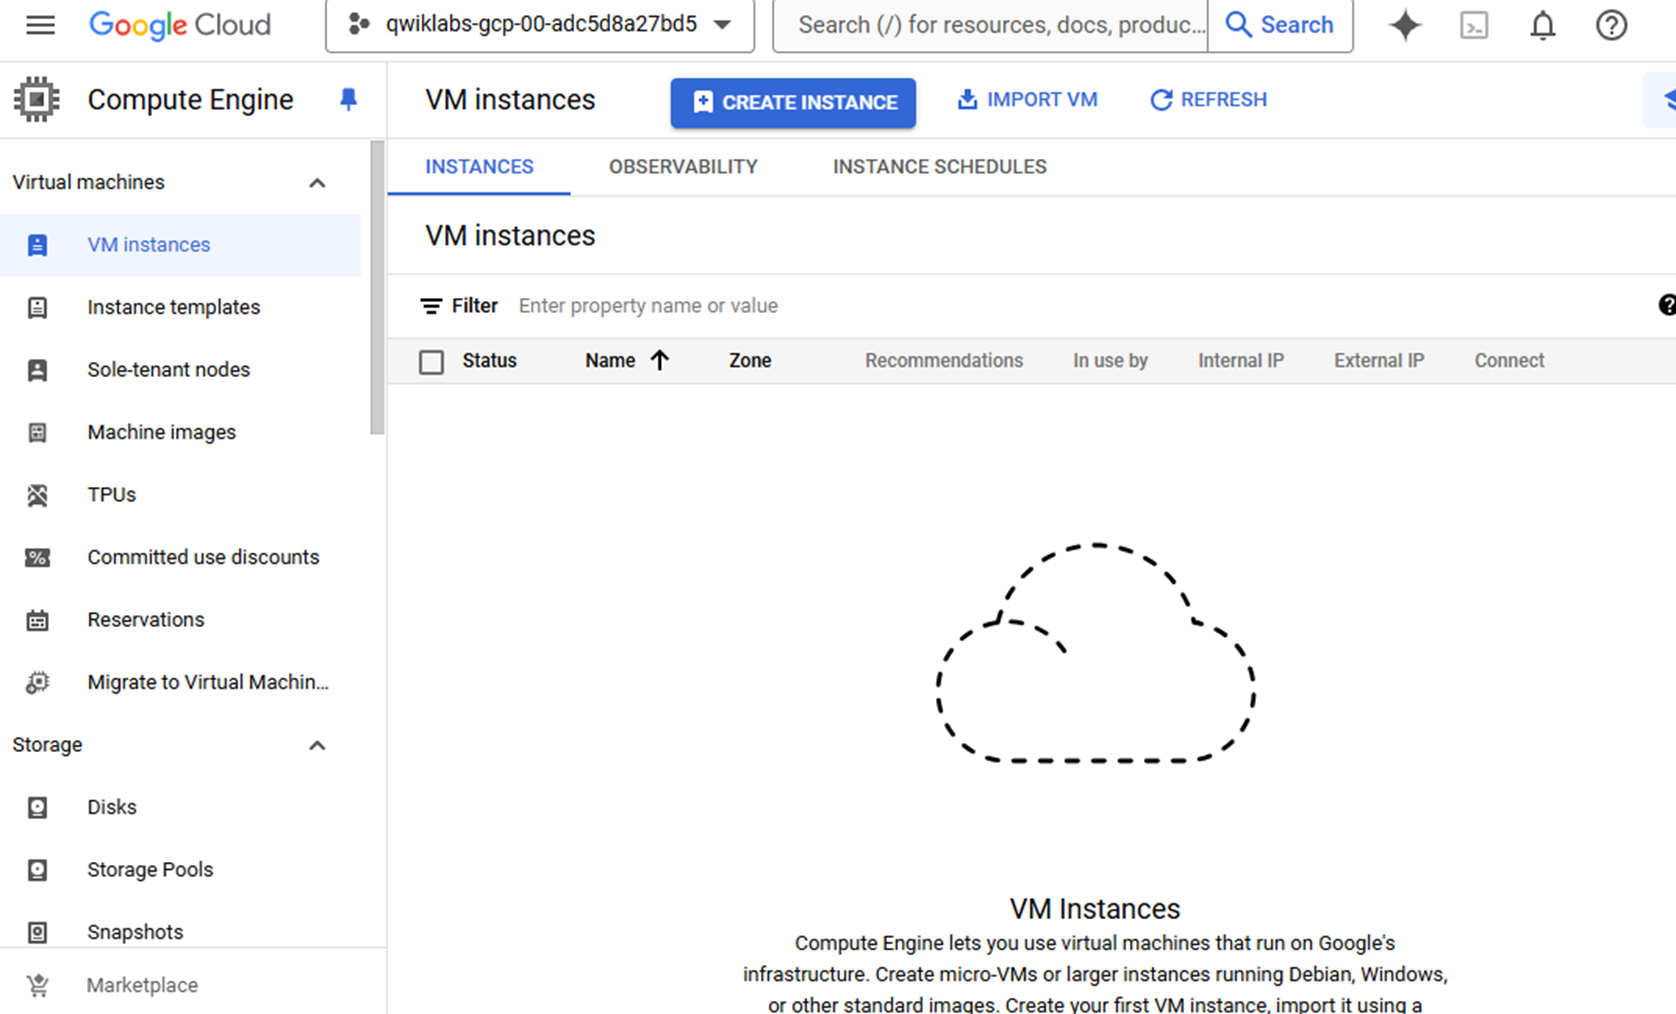Click the Marketplace cart icon
Screen dimensions: 1676x1014
(x=37, y=985)
